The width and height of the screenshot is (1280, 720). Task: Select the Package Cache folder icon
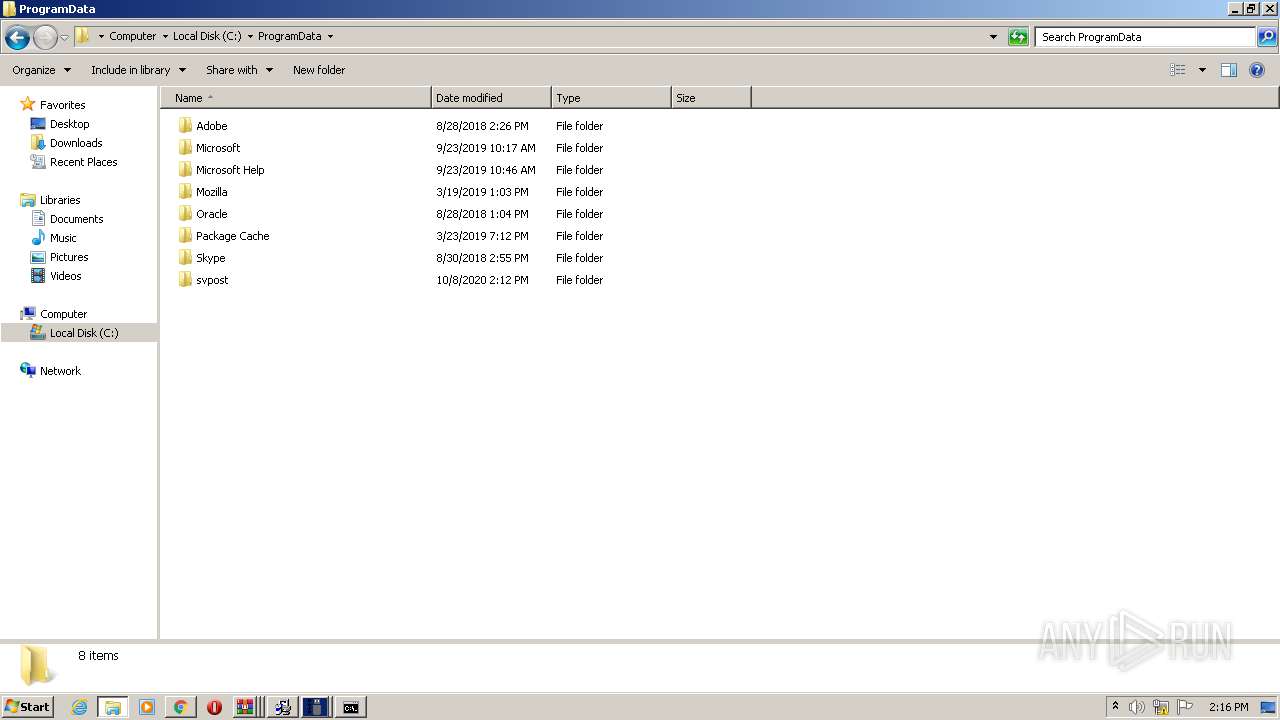tap(185, 236)
